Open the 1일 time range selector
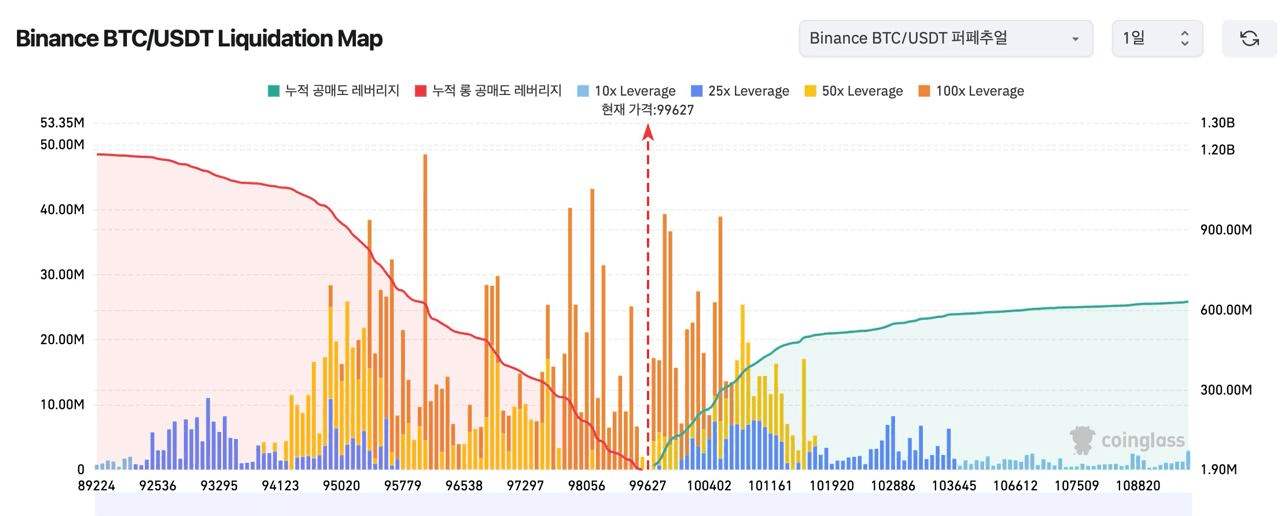Image resolution: width=1280 pixels, height=516 pixels. point(1157,38)
